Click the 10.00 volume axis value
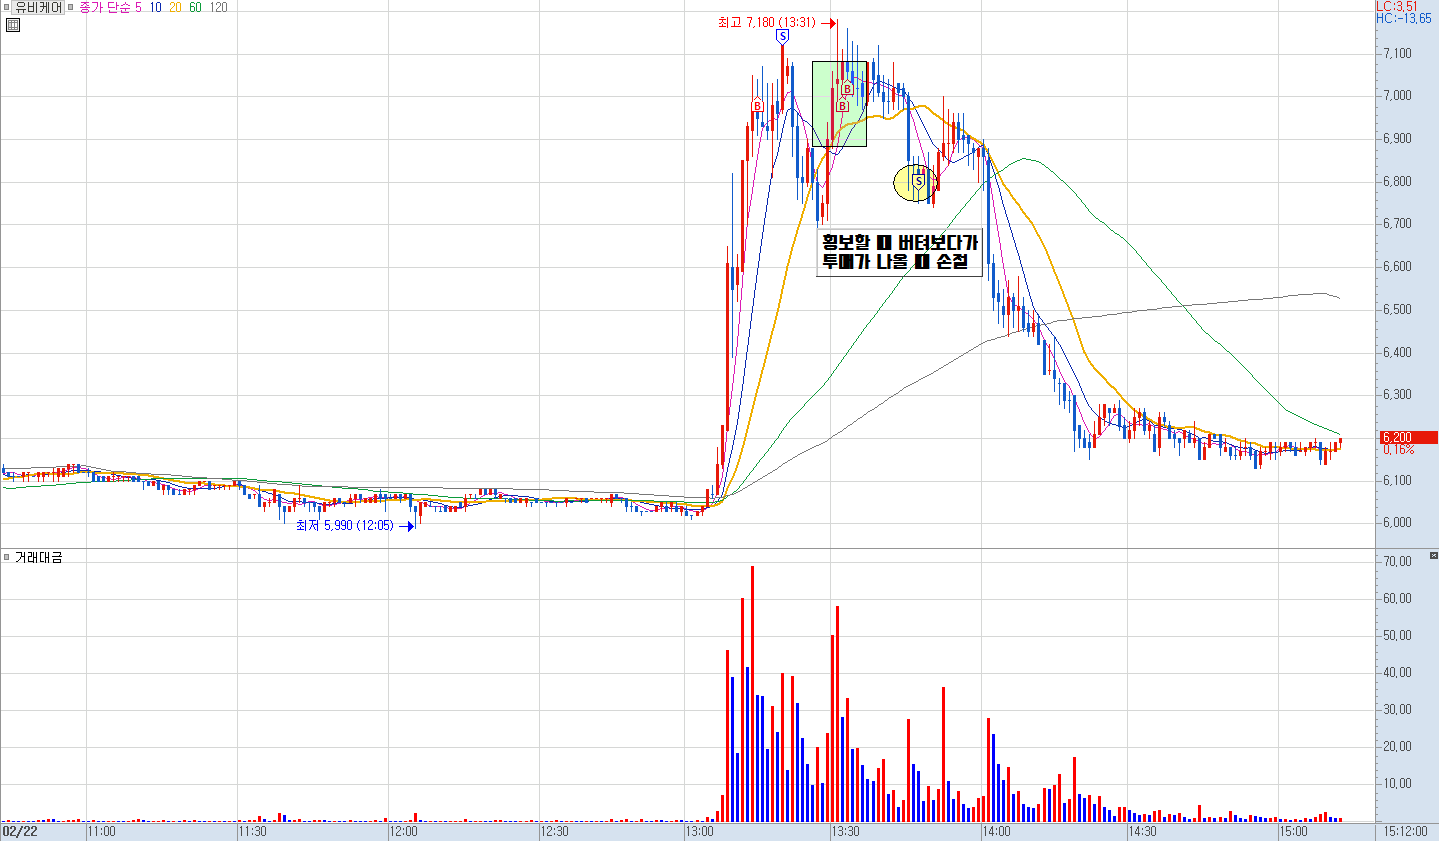 point(1398,783)
